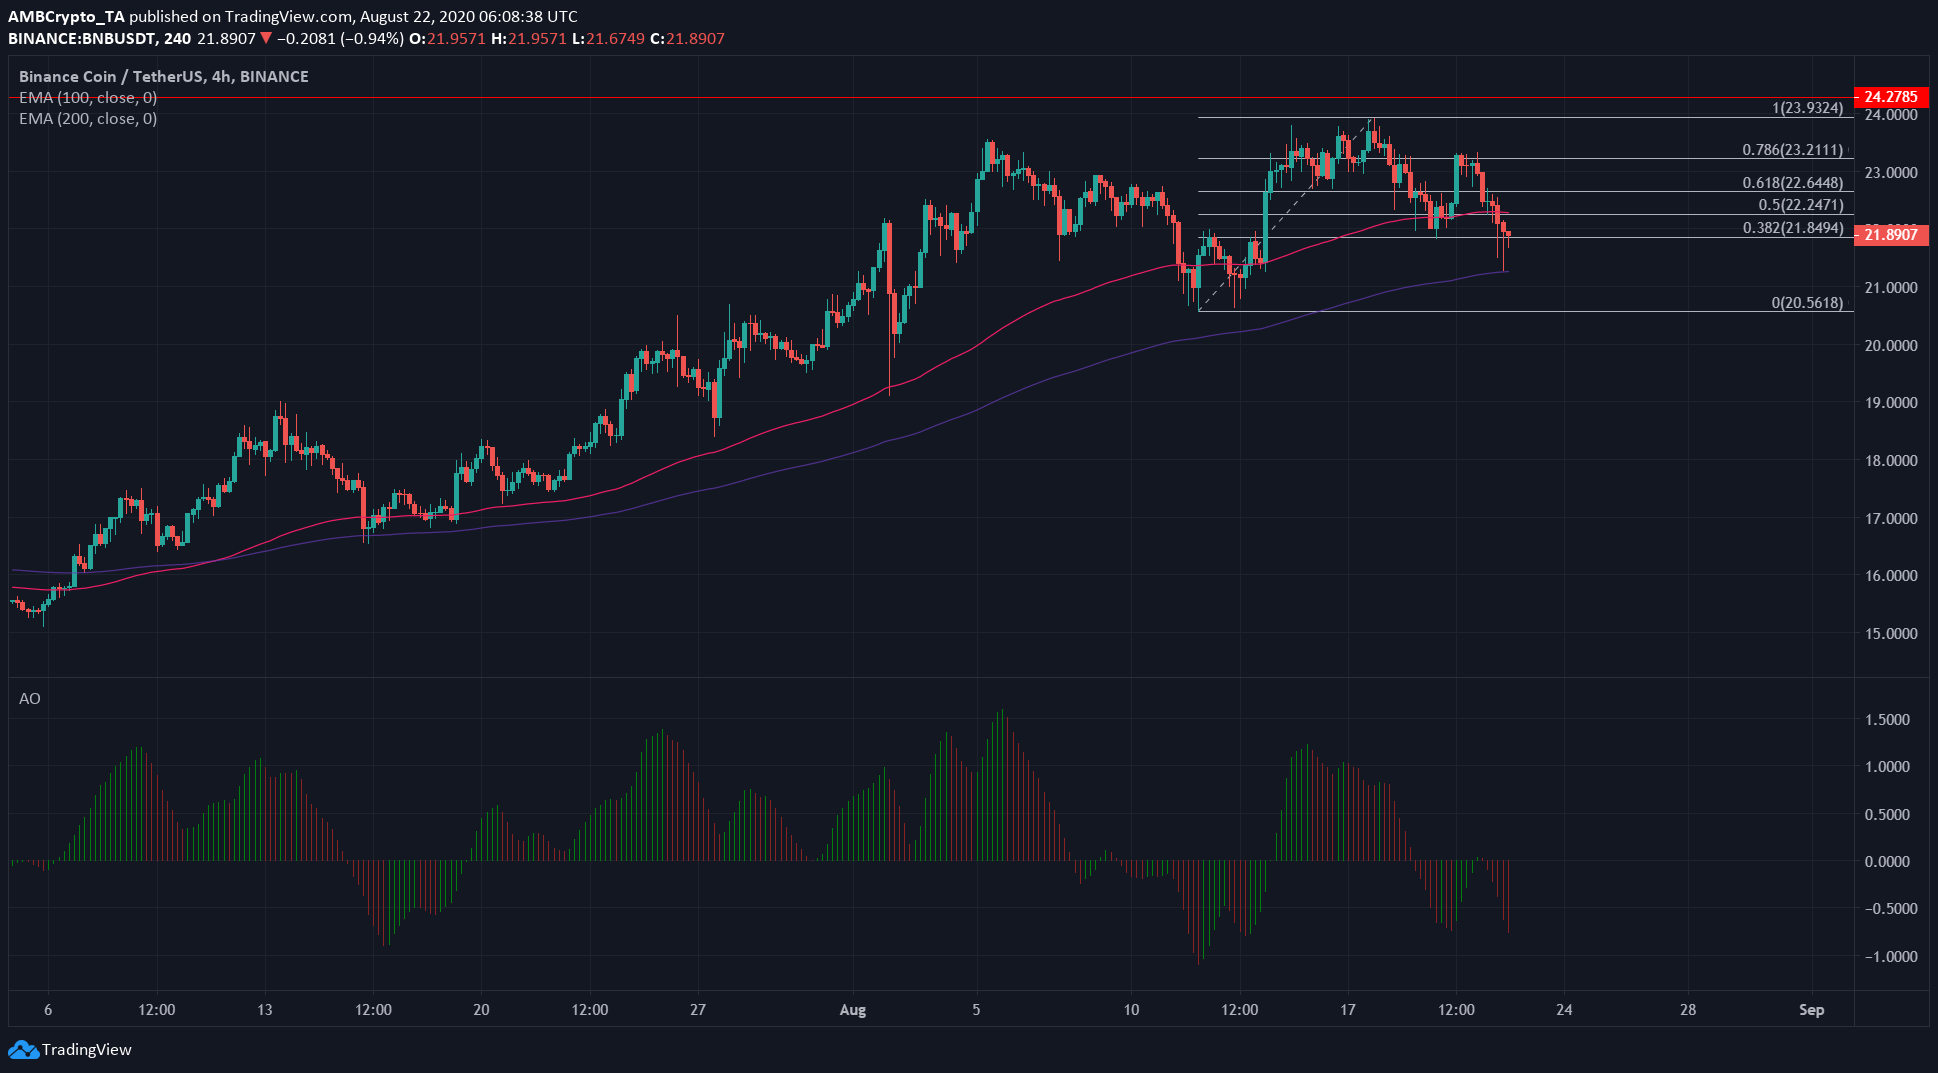Image resolution: width=1938 pixels, height=1073 pixels.
Task: Click the EMA (200, close, 0) indicator label
Action: pyautogui.click(x=88, y=118)
